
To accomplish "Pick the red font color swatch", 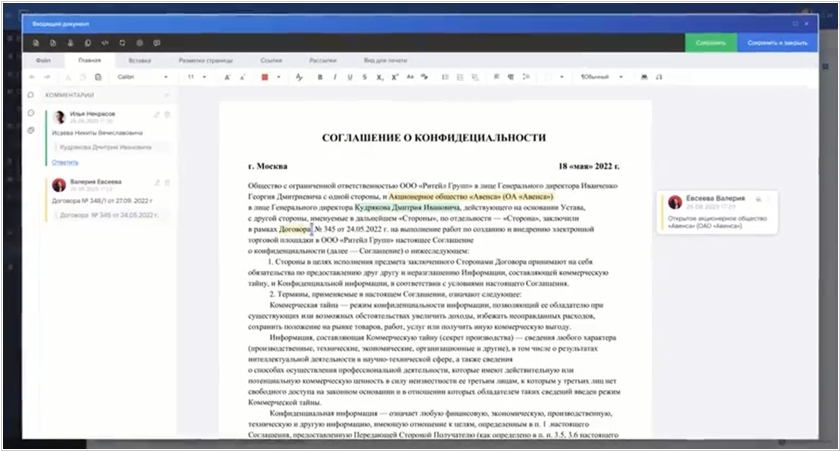I will [x=264, y=77].
